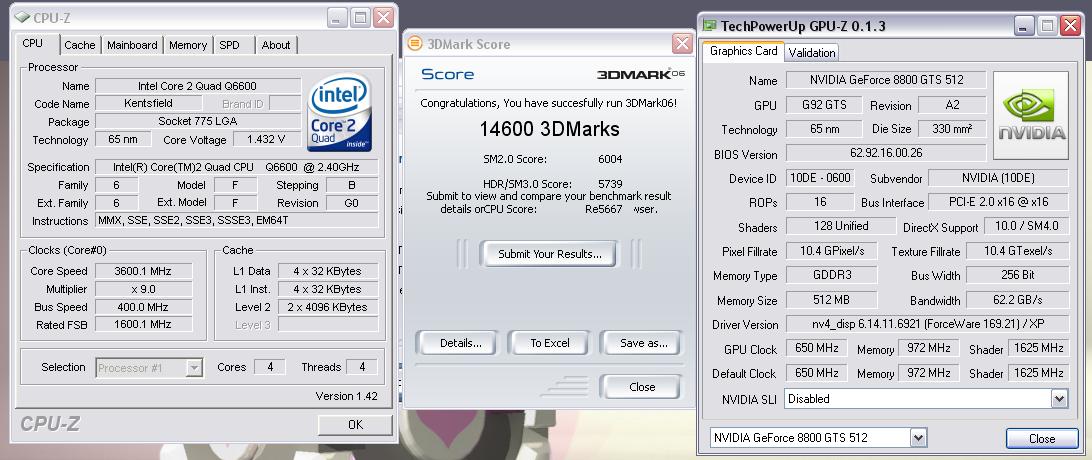Click the HDR/SM3.0 Score value 5739
The height and width of the screenshot is (460, 1092).
coord(610,184)
